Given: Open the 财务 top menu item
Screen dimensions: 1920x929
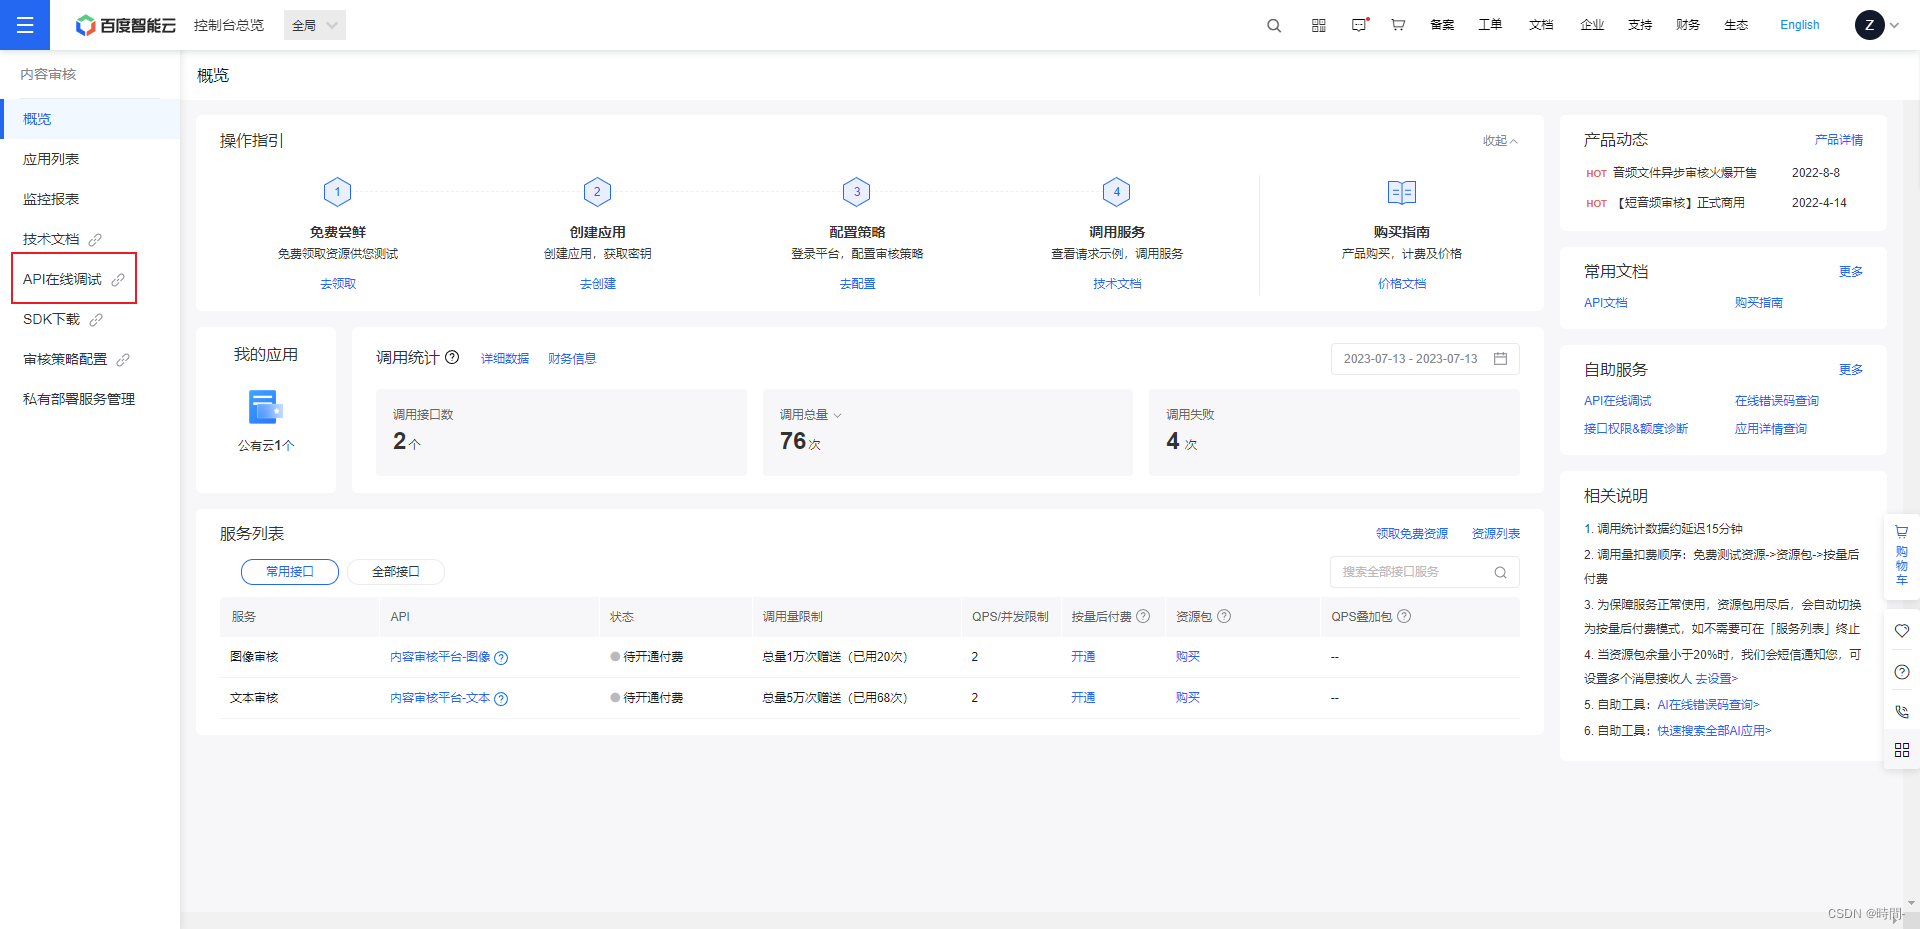Looking at the screenshot, I should pyautogui.click(x=1688, y=25).
